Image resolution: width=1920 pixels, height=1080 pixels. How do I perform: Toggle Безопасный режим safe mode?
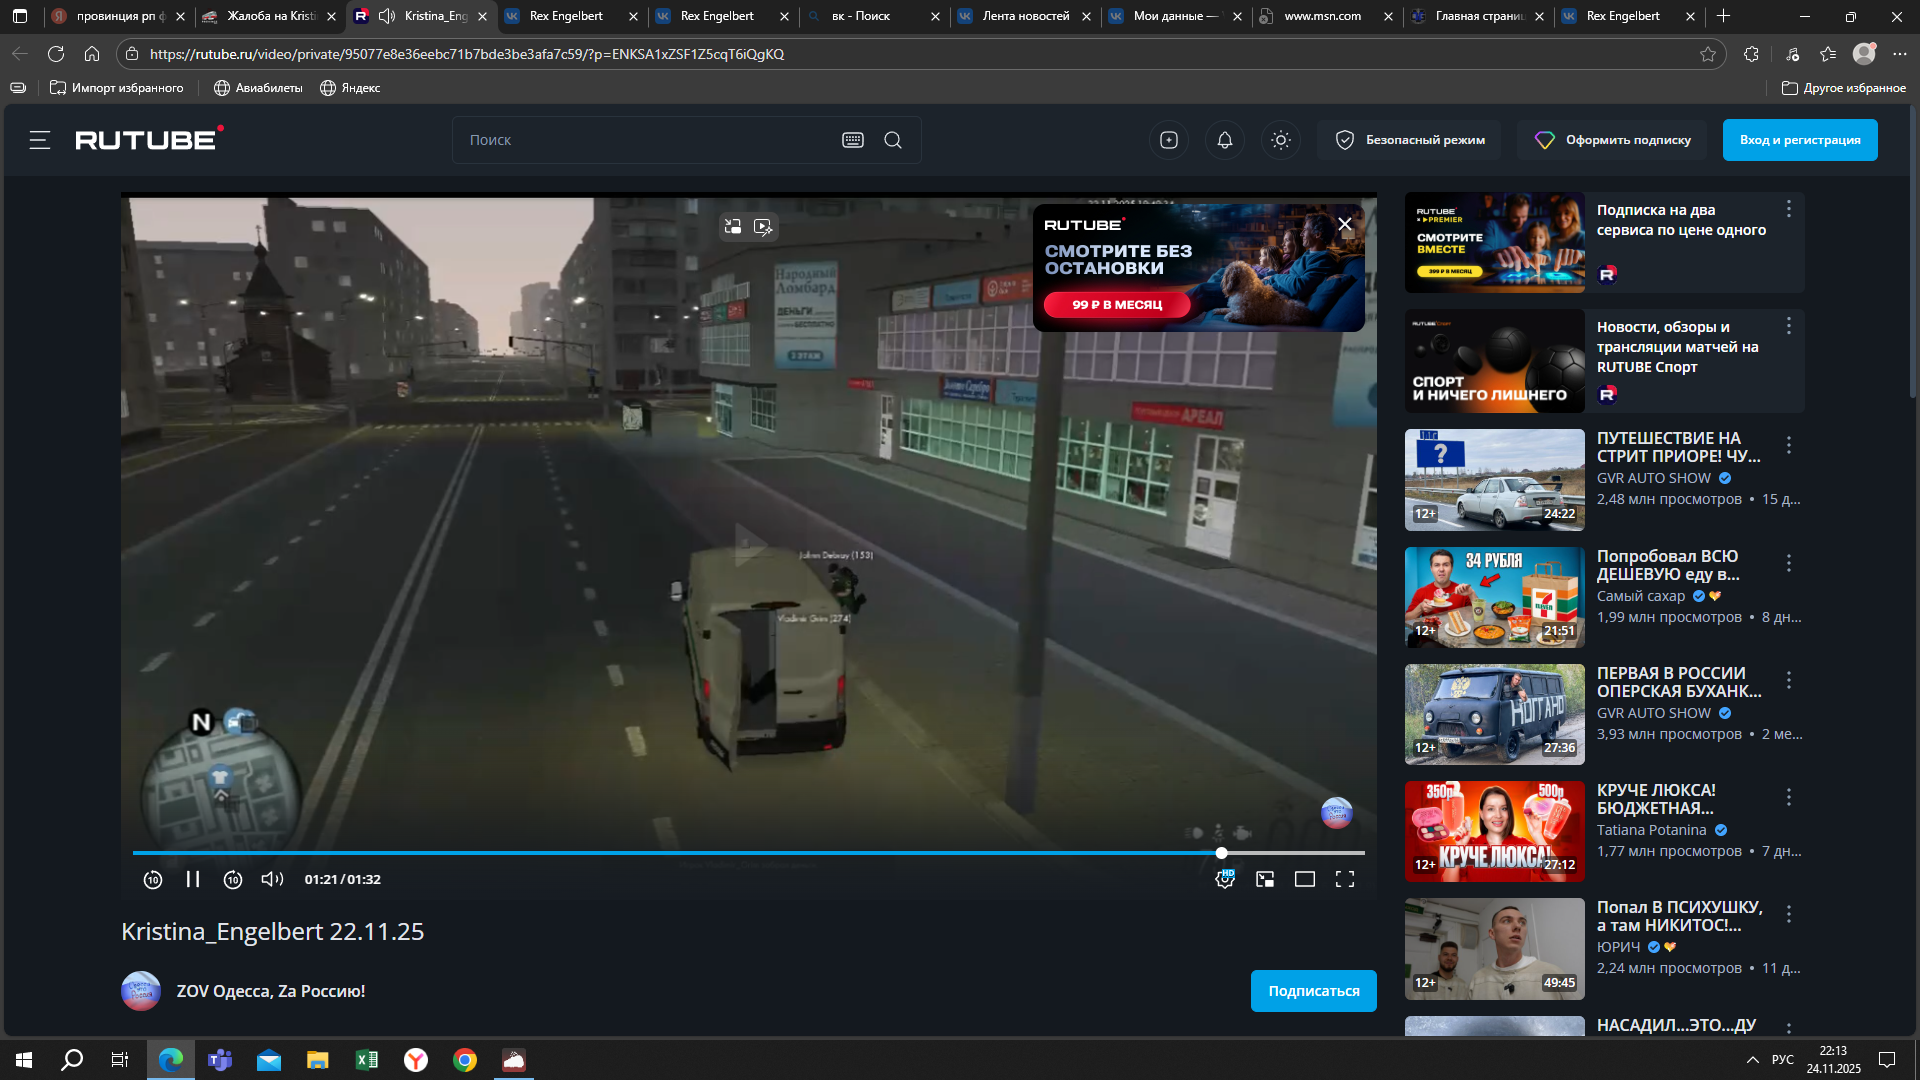1411,140
